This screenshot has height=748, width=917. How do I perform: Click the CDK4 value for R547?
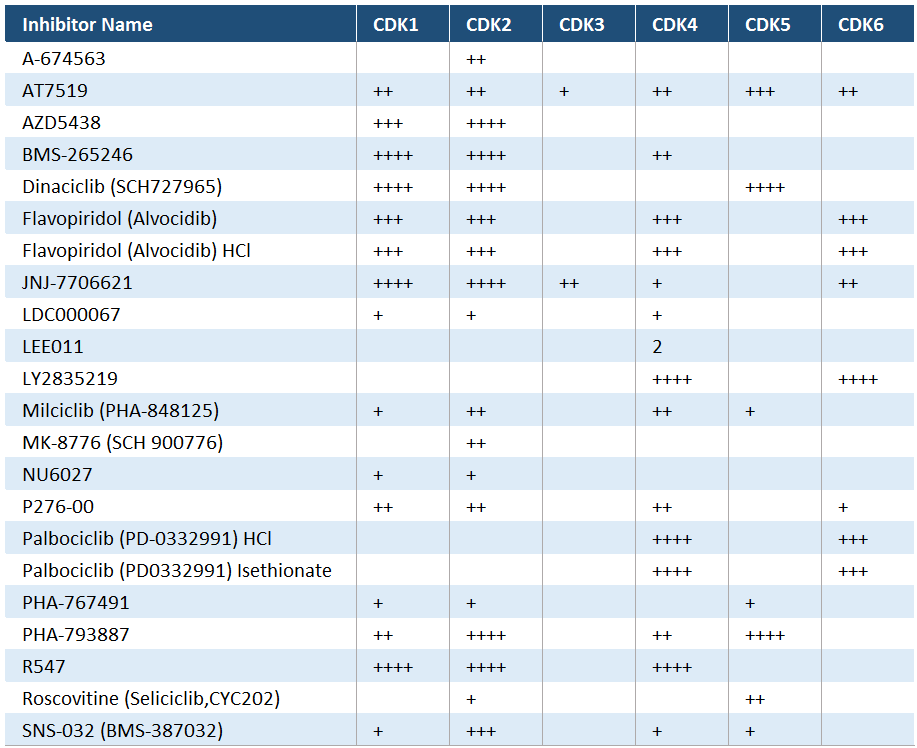[x=672, y=667]
